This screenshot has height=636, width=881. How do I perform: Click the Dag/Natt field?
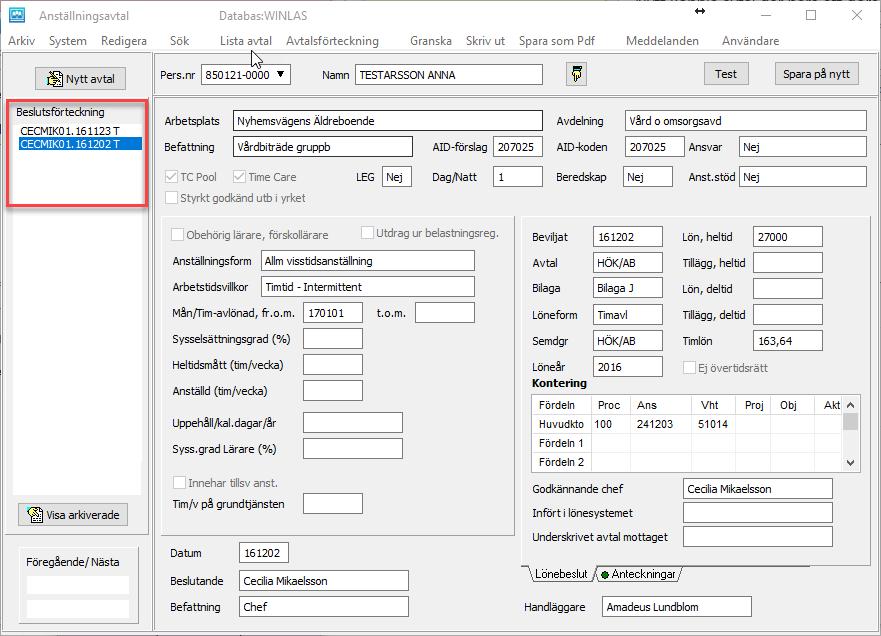tap(518, 177)
